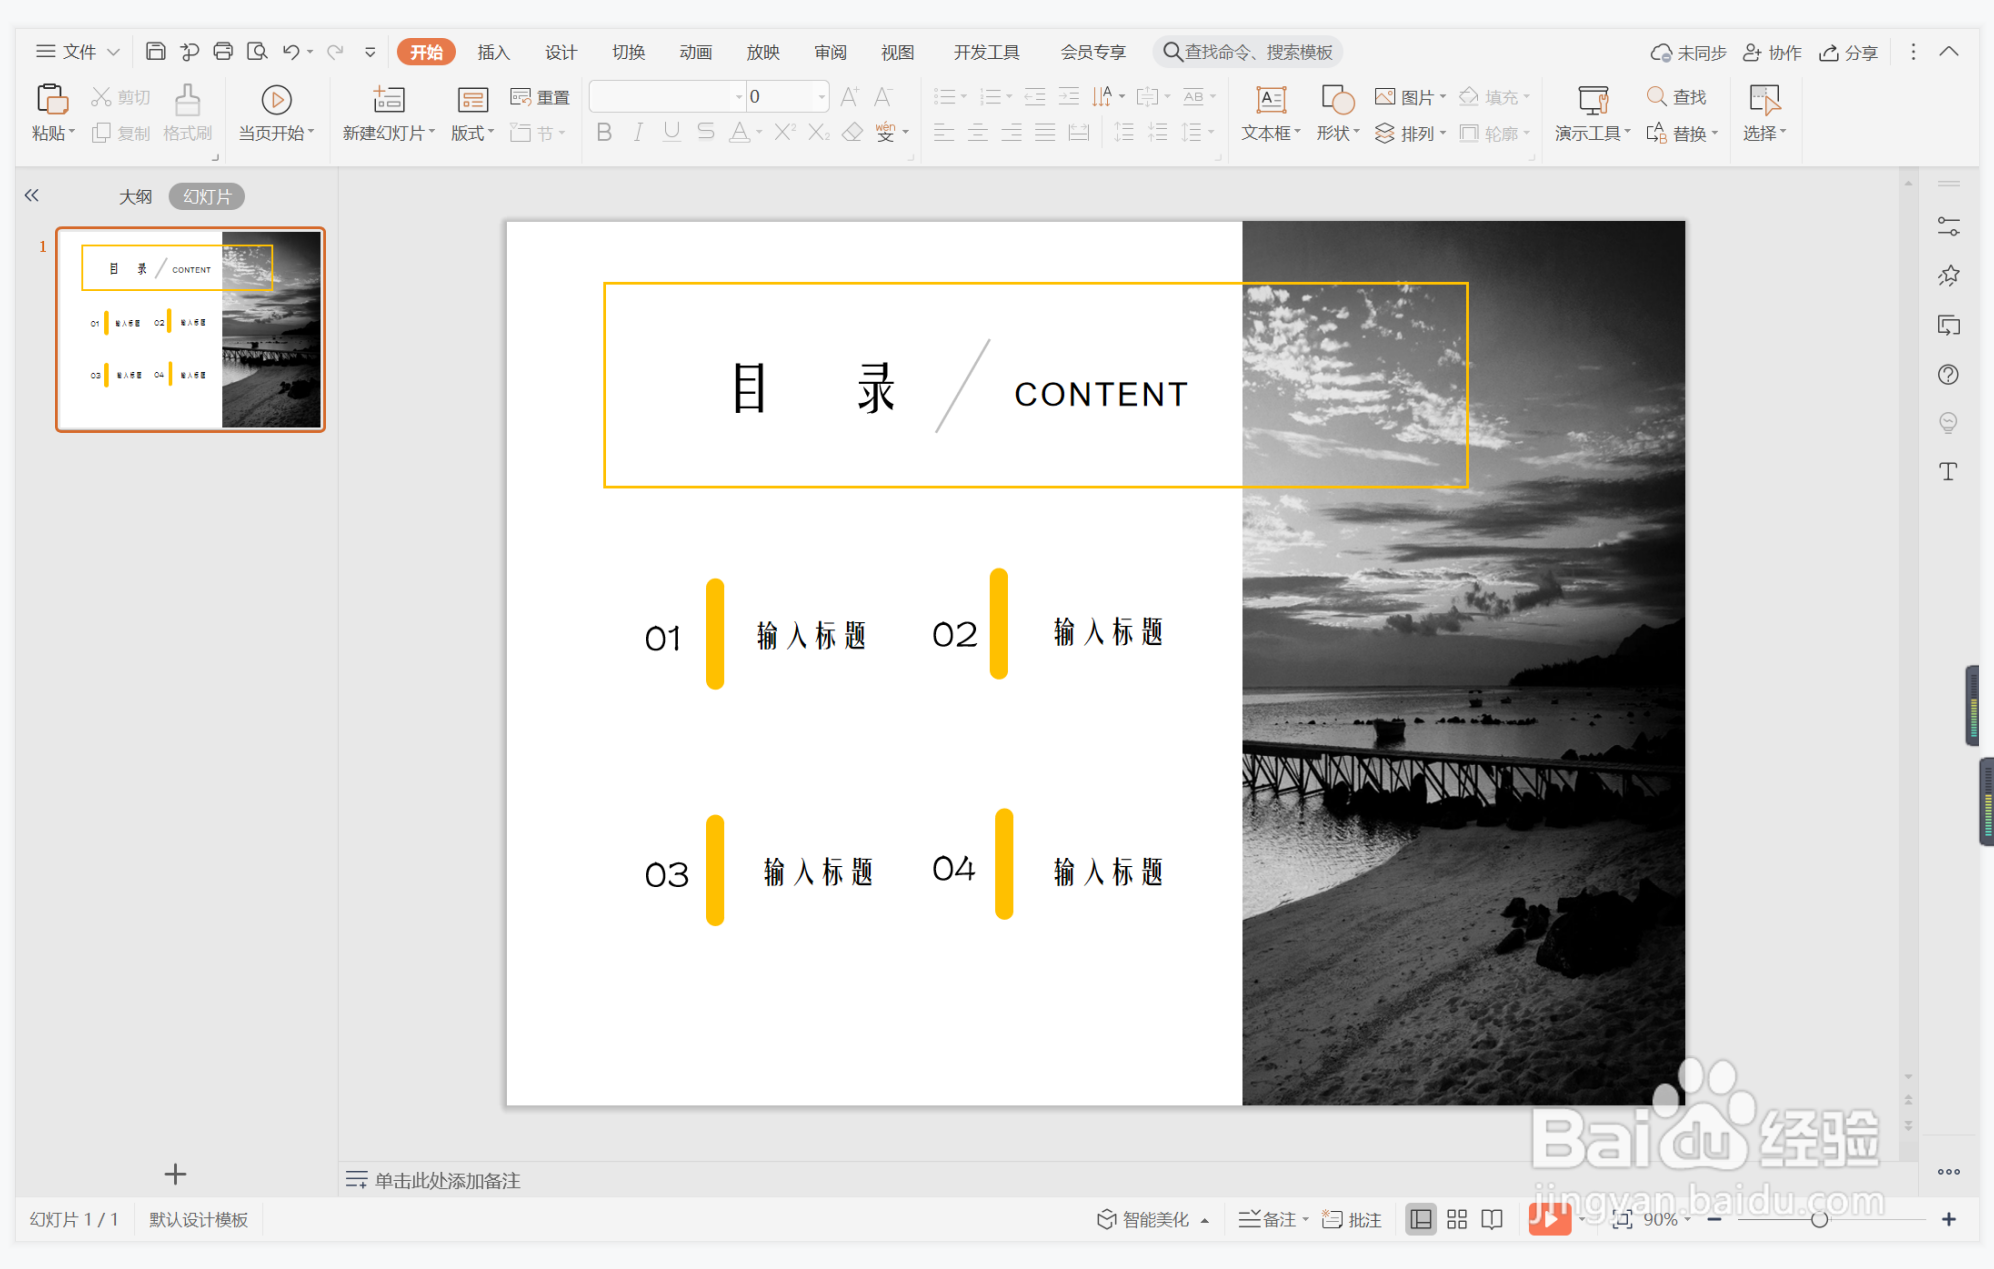Switch to slide sorter view

[1456, 1219]
